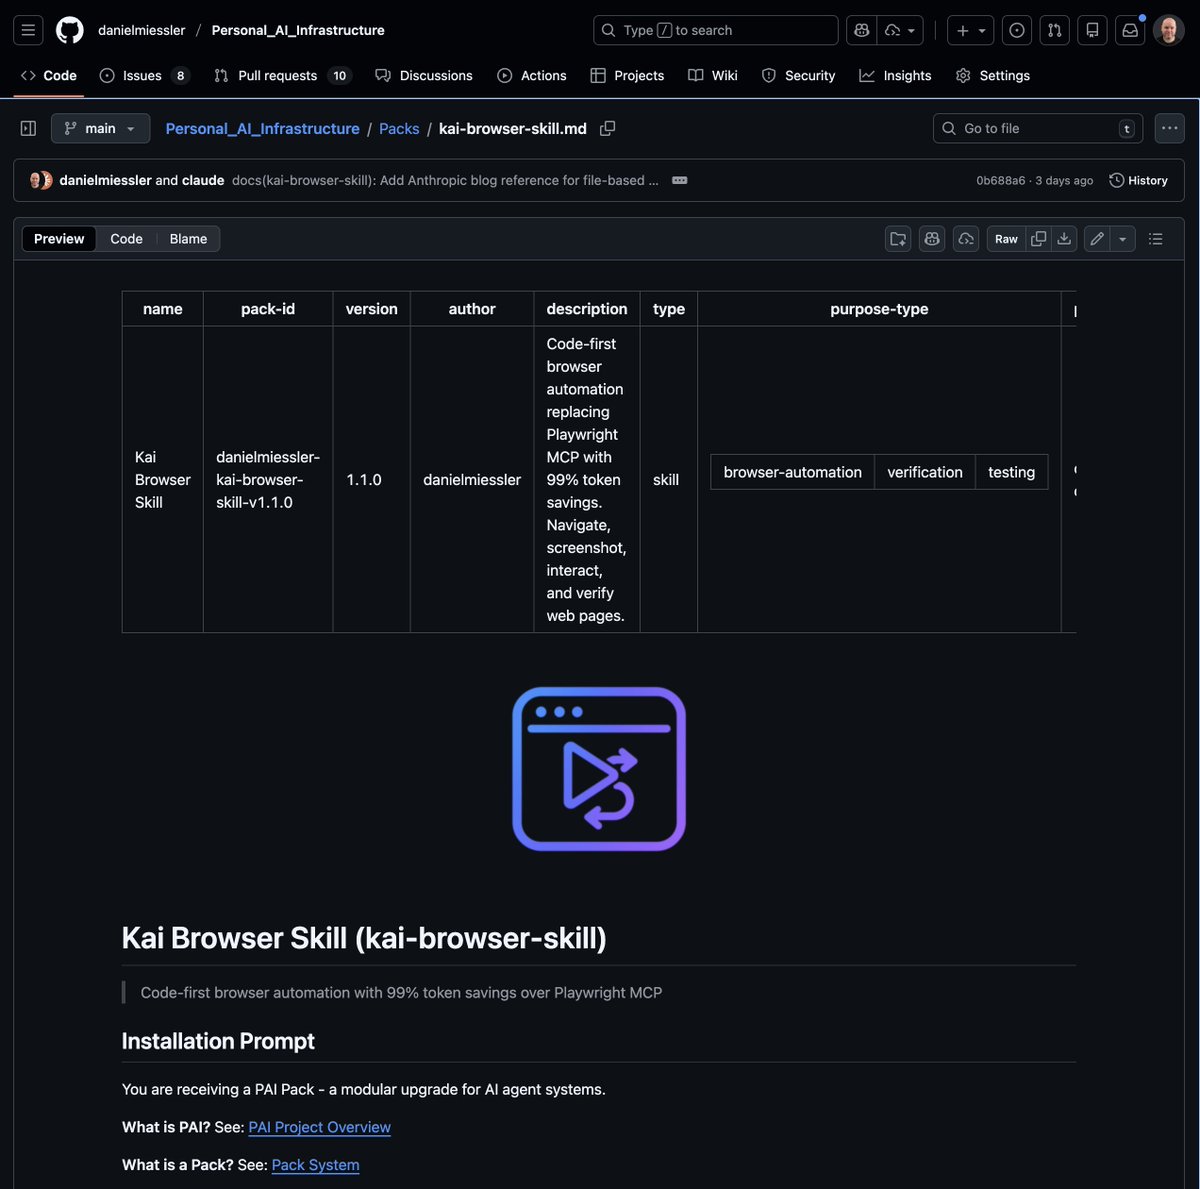Focus the 'Go to file' search field
The image size is (1200, 1189).
click(1038, 128)
